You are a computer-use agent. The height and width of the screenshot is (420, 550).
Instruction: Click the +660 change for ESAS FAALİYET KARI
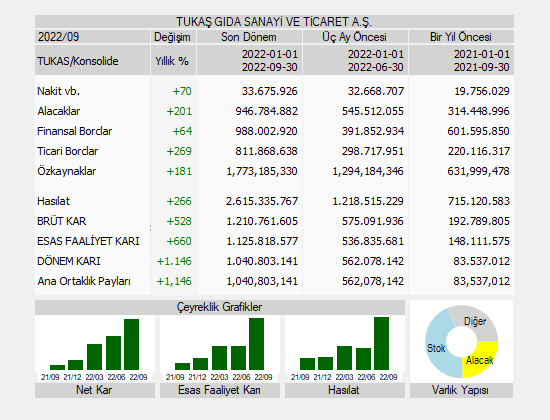(179, 241)
